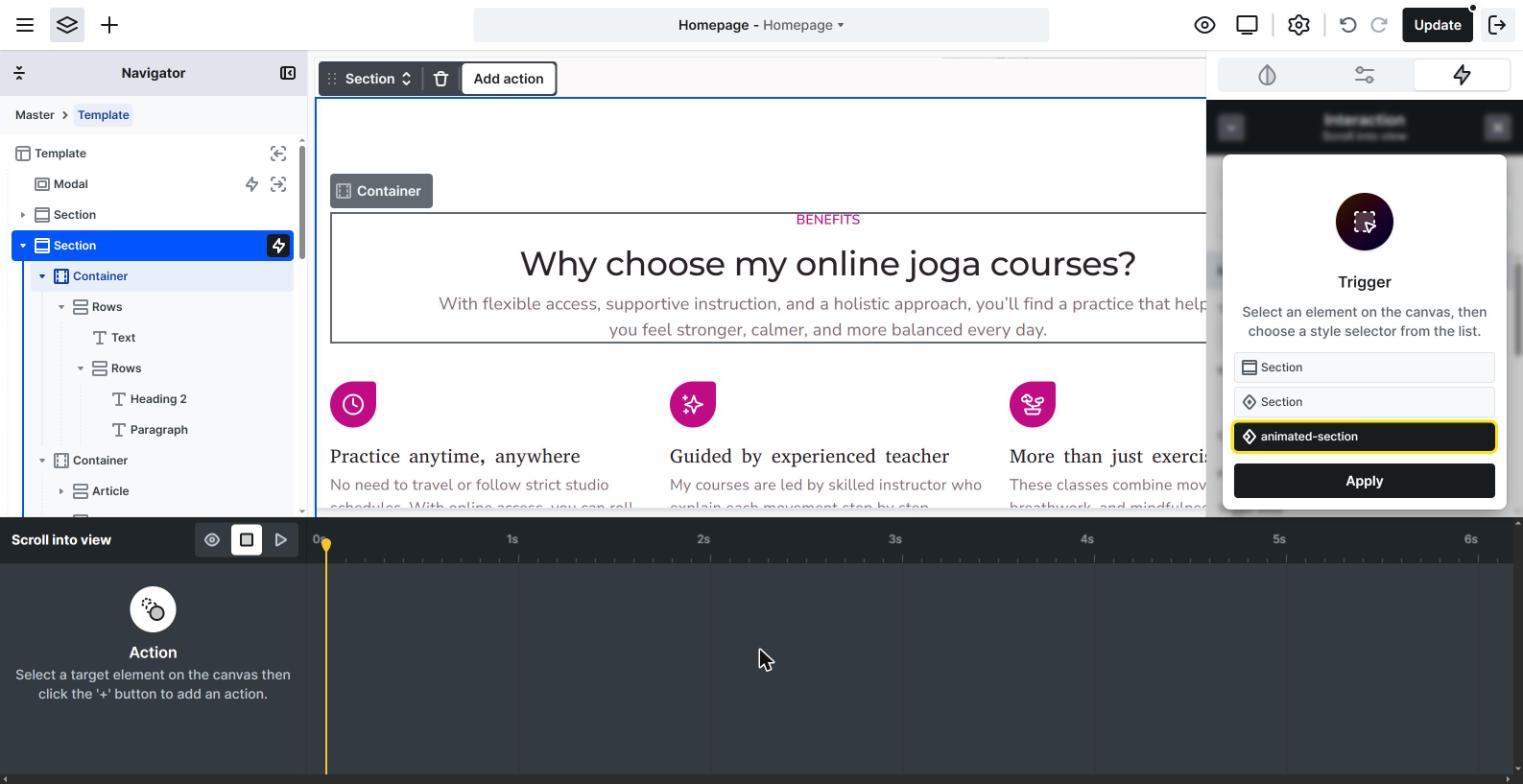Open the Section element switcher on canvas
The image size is (1523, 784).
point(378,79)
